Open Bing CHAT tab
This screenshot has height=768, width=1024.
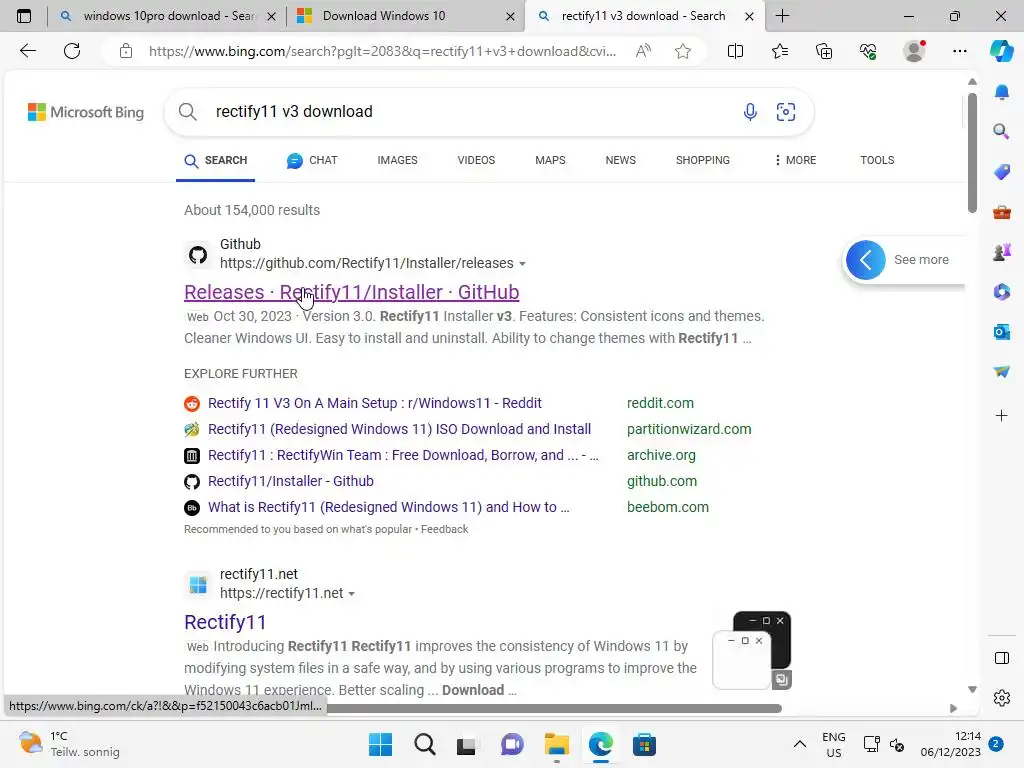pos(312,160)
